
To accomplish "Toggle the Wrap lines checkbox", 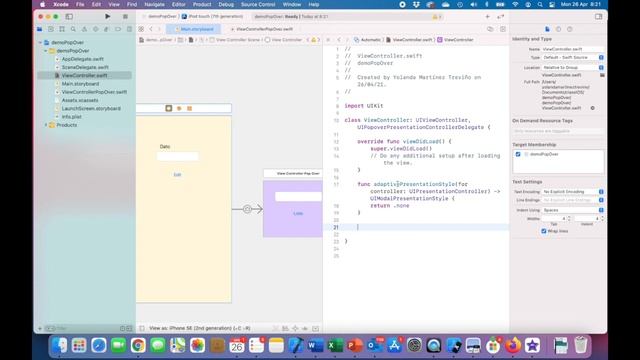I will coord(544,231).
